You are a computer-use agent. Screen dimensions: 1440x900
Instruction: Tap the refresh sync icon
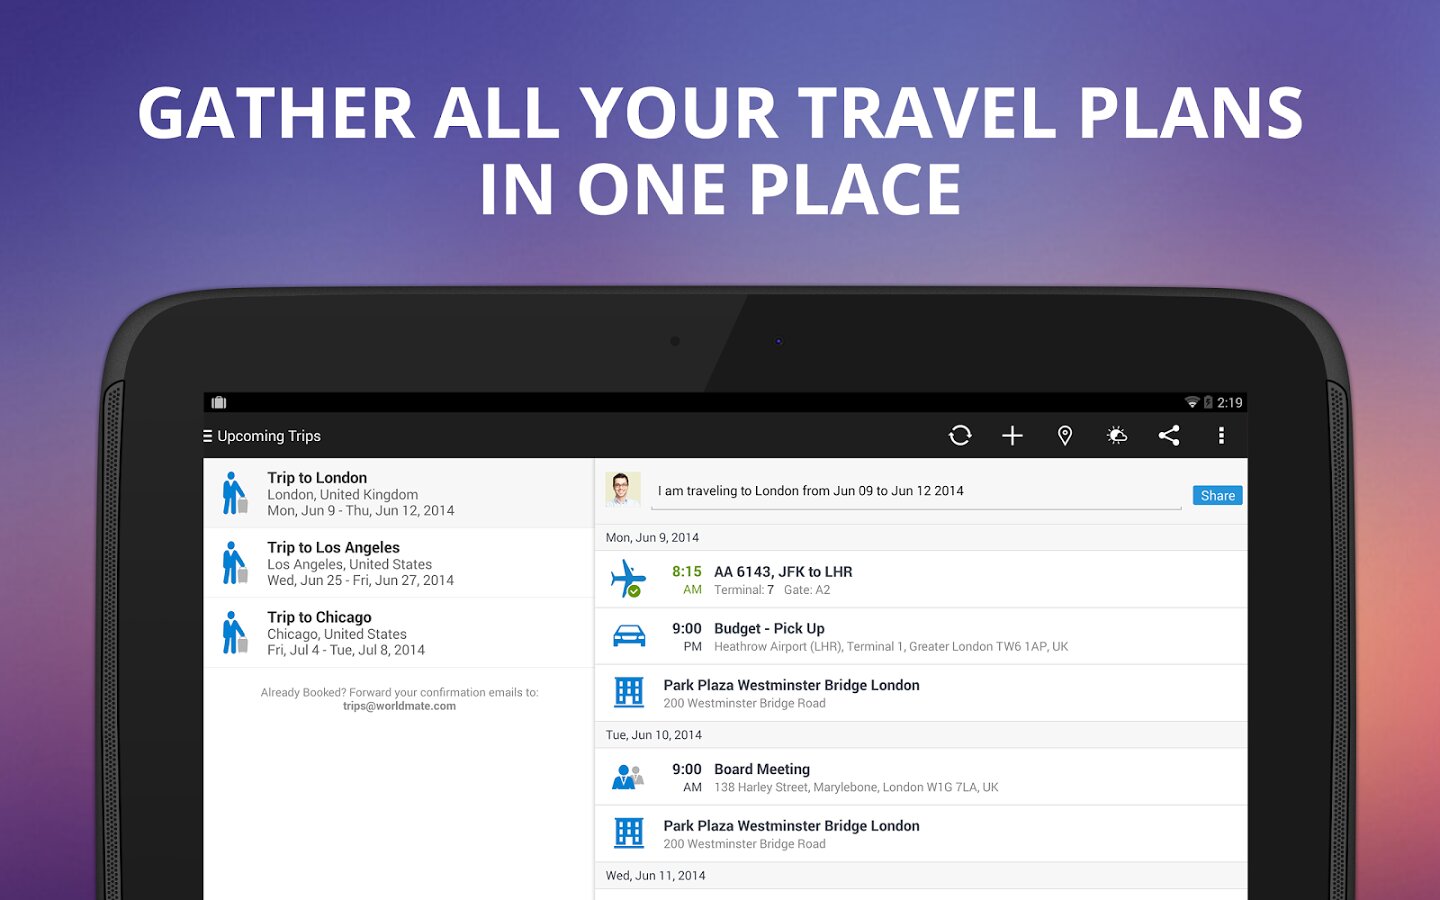[x=960, y=435]
